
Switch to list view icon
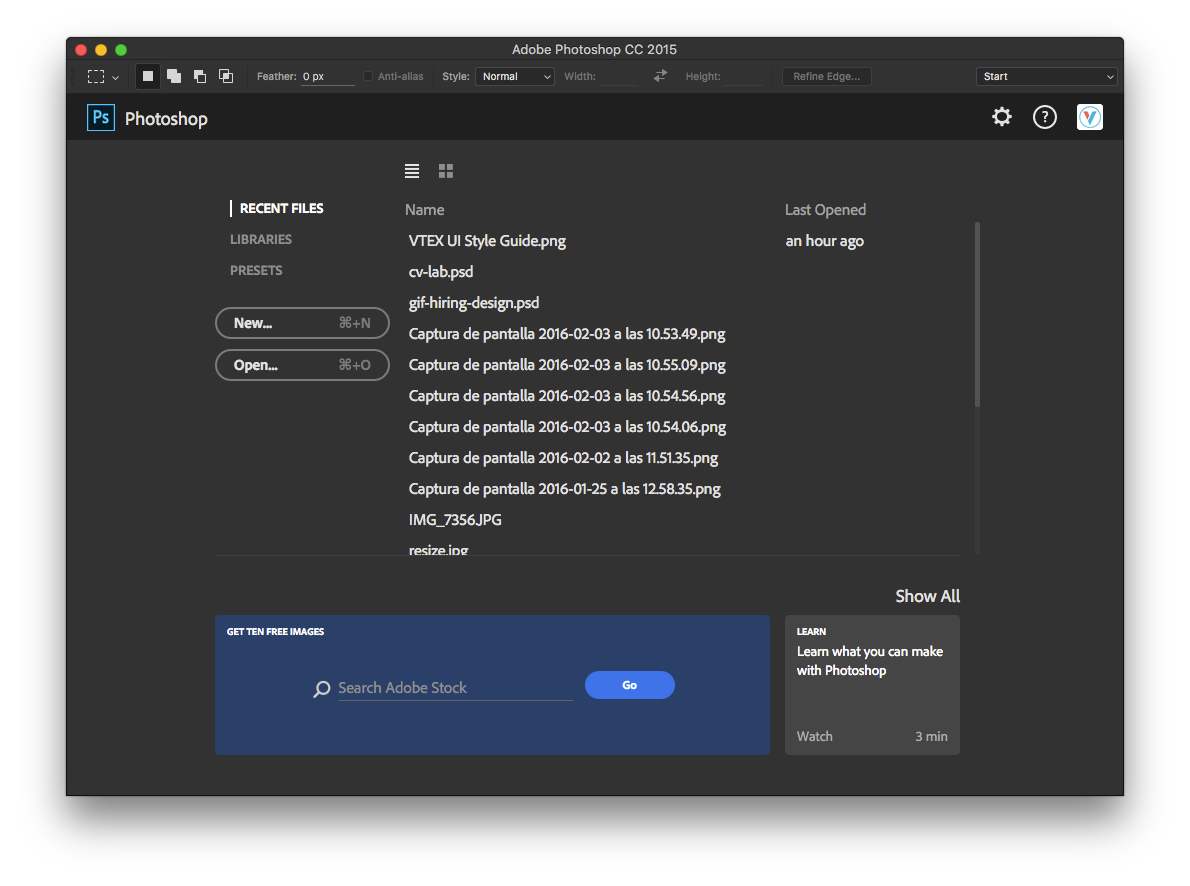point(412,171)
